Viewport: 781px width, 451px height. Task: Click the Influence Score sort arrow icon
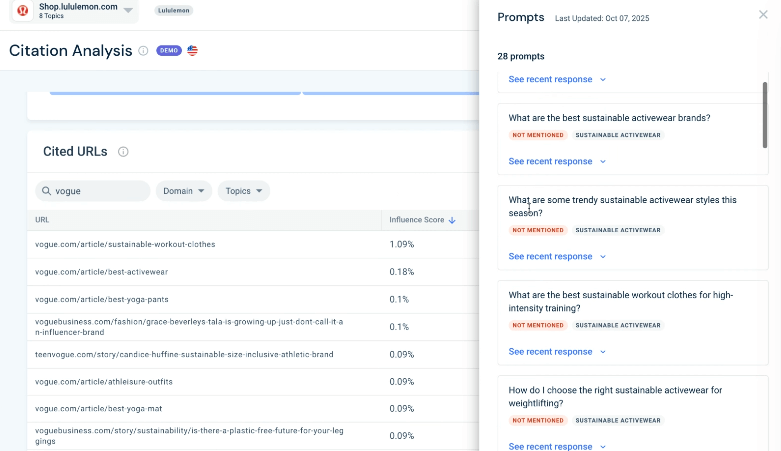tap(452, 220)
